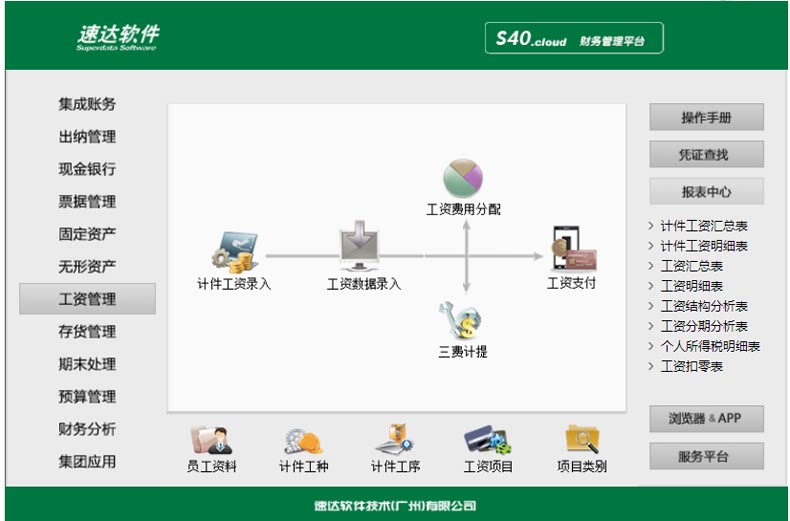Click the 操作手册 button
Viewport: 790px width, 521px height.
click(706, 117)
